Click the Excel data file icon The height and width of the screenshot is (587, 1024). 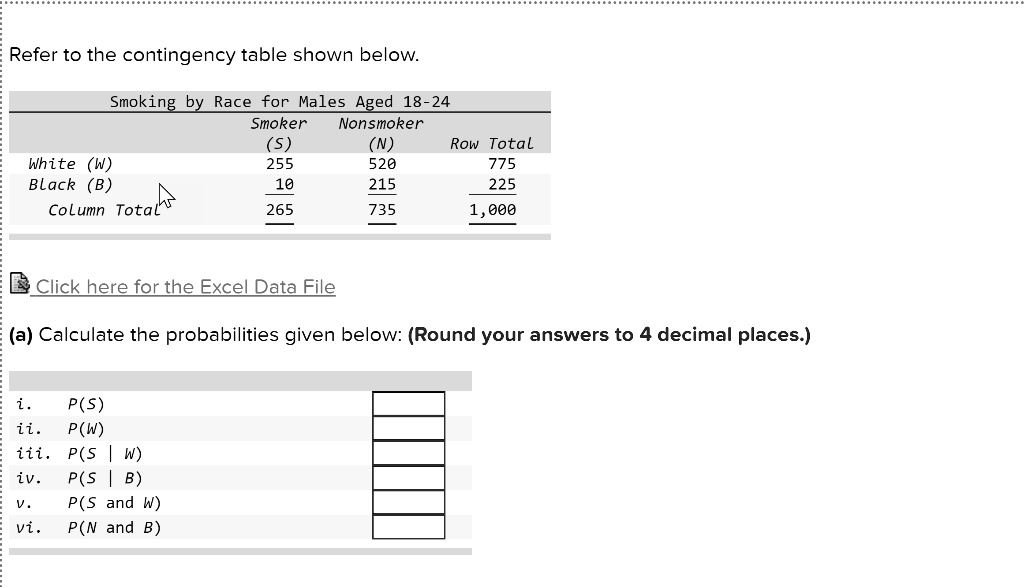point(20,284)
